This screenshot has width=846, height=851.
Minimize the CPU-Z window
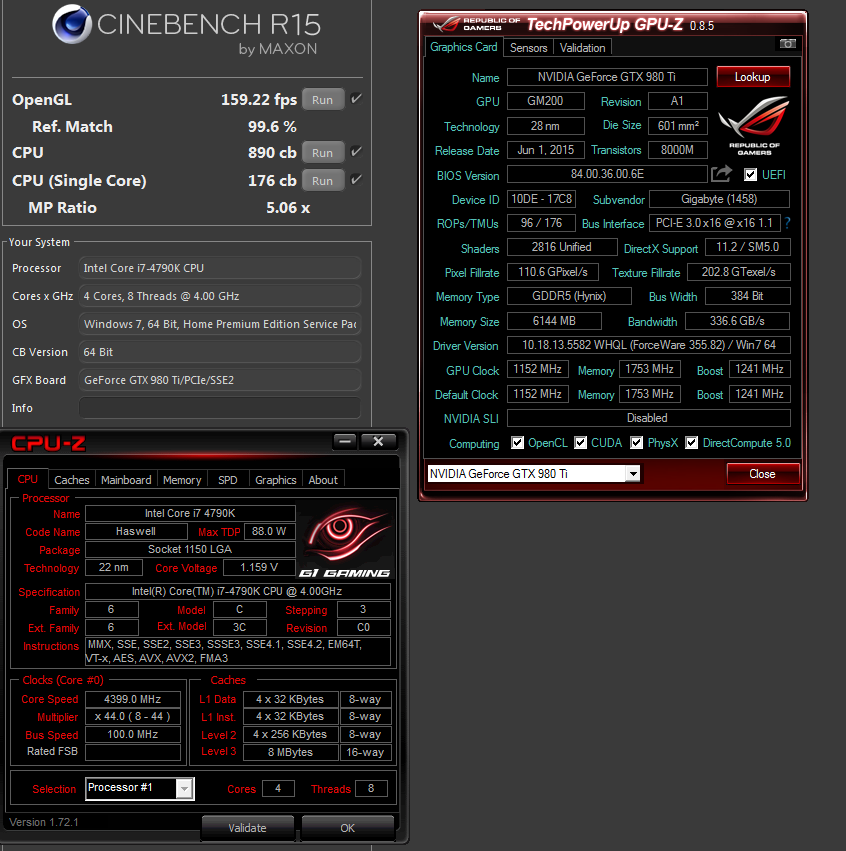[x=345, y=442]
